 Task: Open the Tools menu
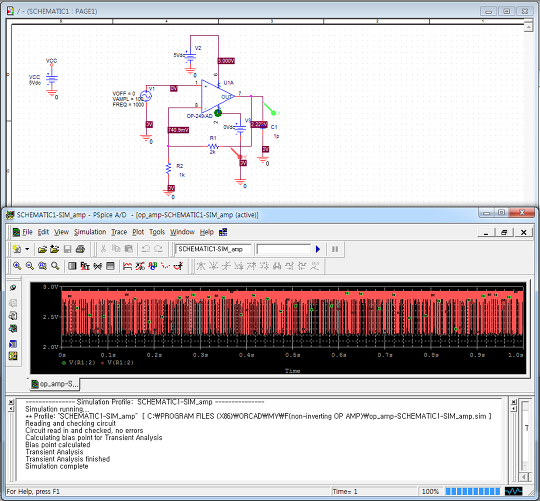pos(157,232)
